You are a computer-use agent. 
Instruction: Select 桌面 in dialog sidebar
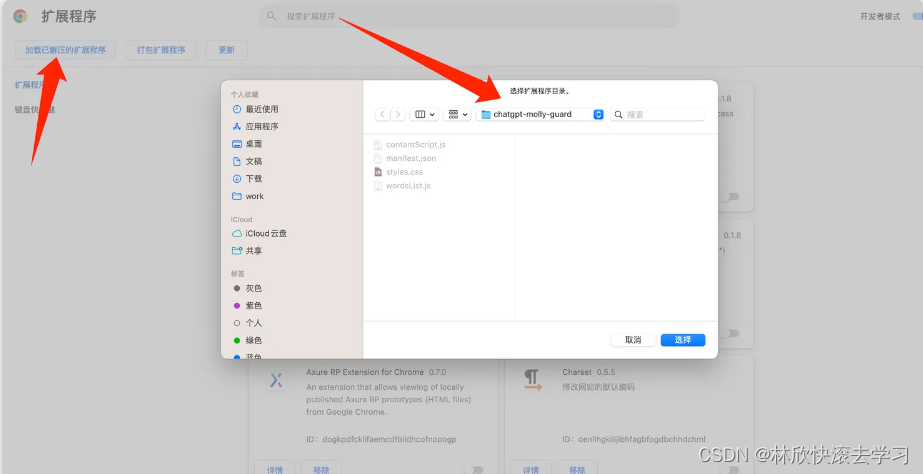(x=247, y=144)
